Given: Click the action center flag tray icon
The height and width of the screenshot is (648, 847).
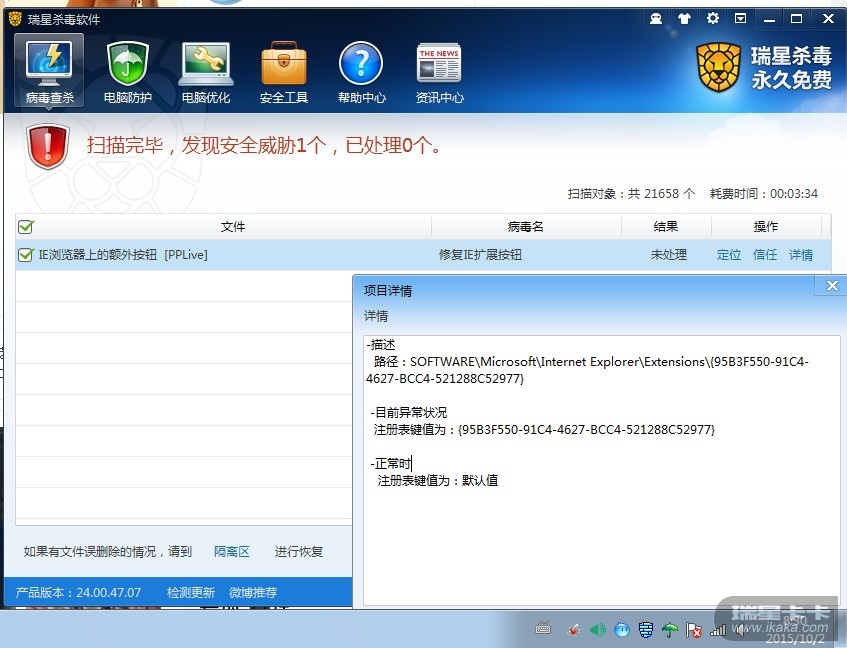Looking at the screenshot, I should tap(694, 630).
